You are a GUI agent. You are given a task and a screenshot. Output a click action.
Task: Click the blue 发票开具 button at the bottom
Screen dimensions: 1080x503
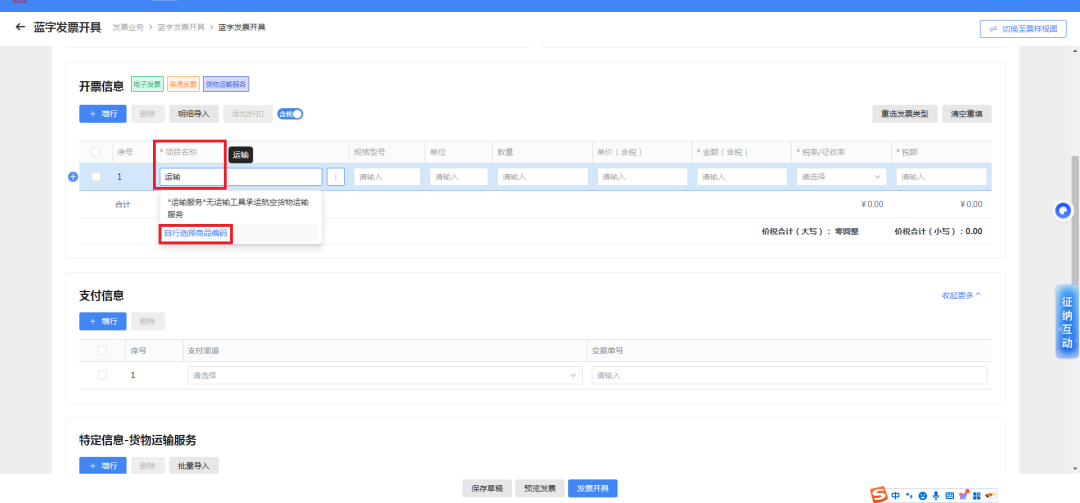click(593, 488)
